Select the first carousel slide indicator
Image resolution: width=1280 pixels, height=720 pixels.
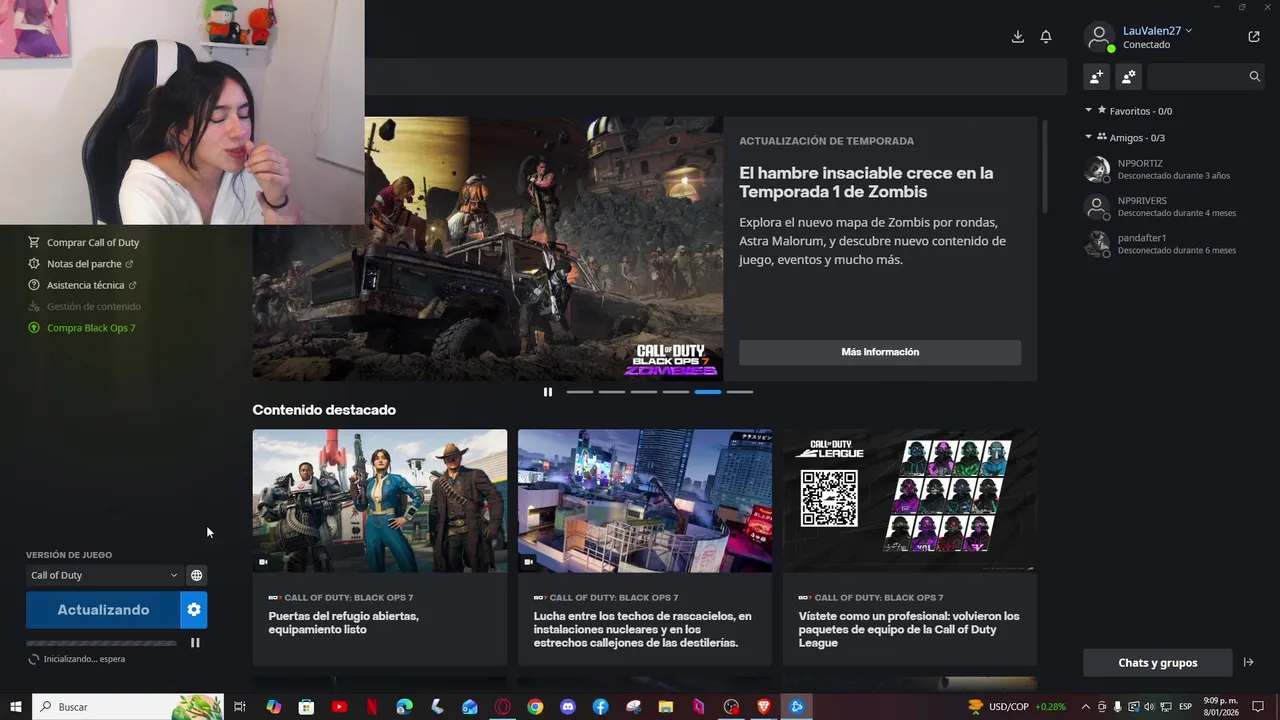pos(579,392)
